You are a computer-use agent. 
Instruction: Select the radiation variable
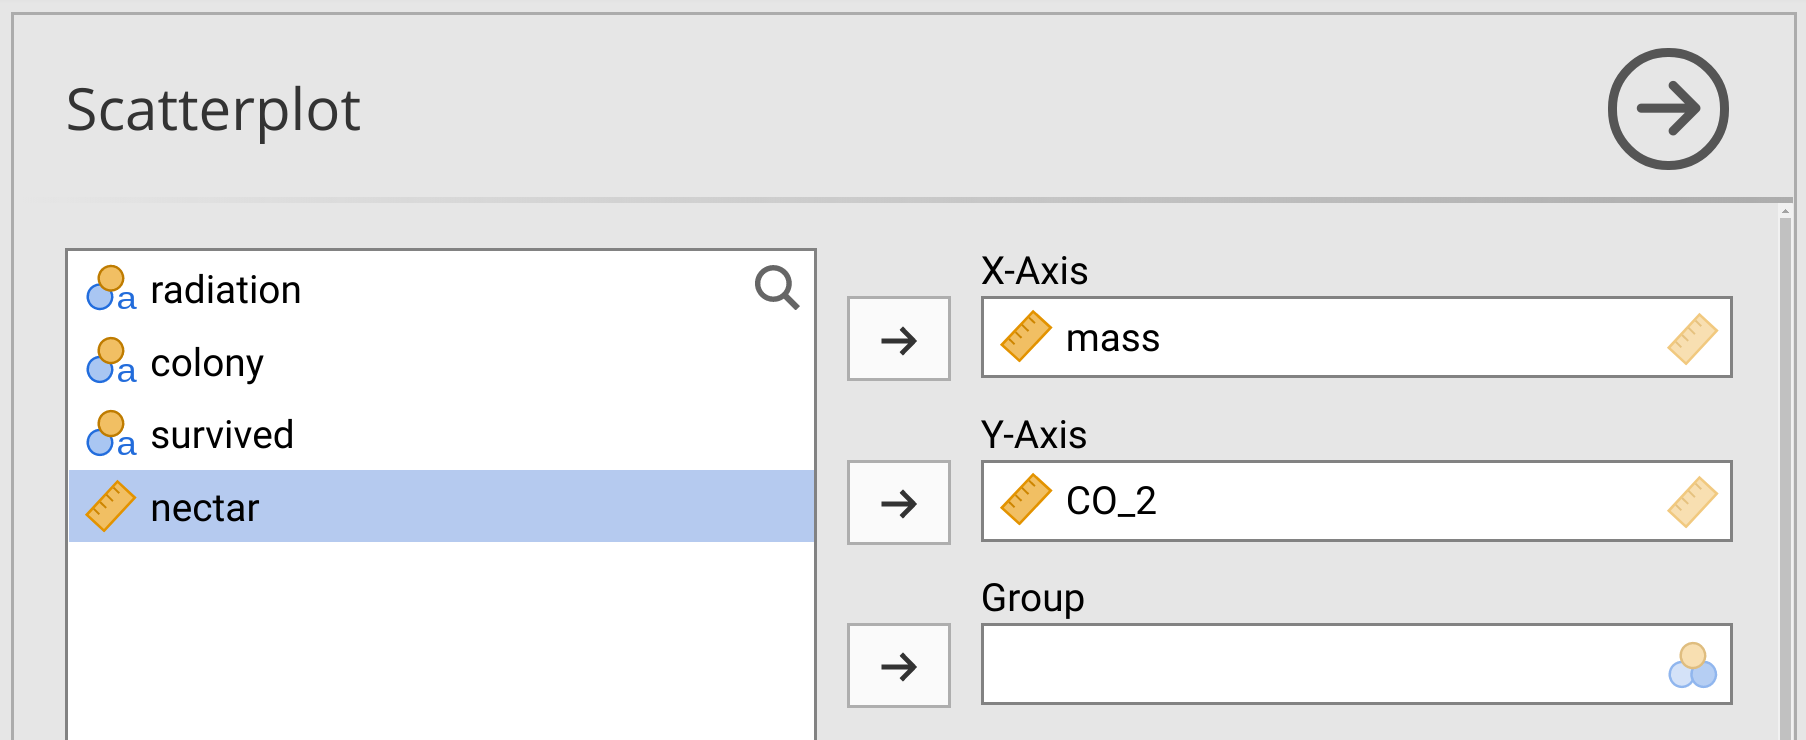click(226, 290)
